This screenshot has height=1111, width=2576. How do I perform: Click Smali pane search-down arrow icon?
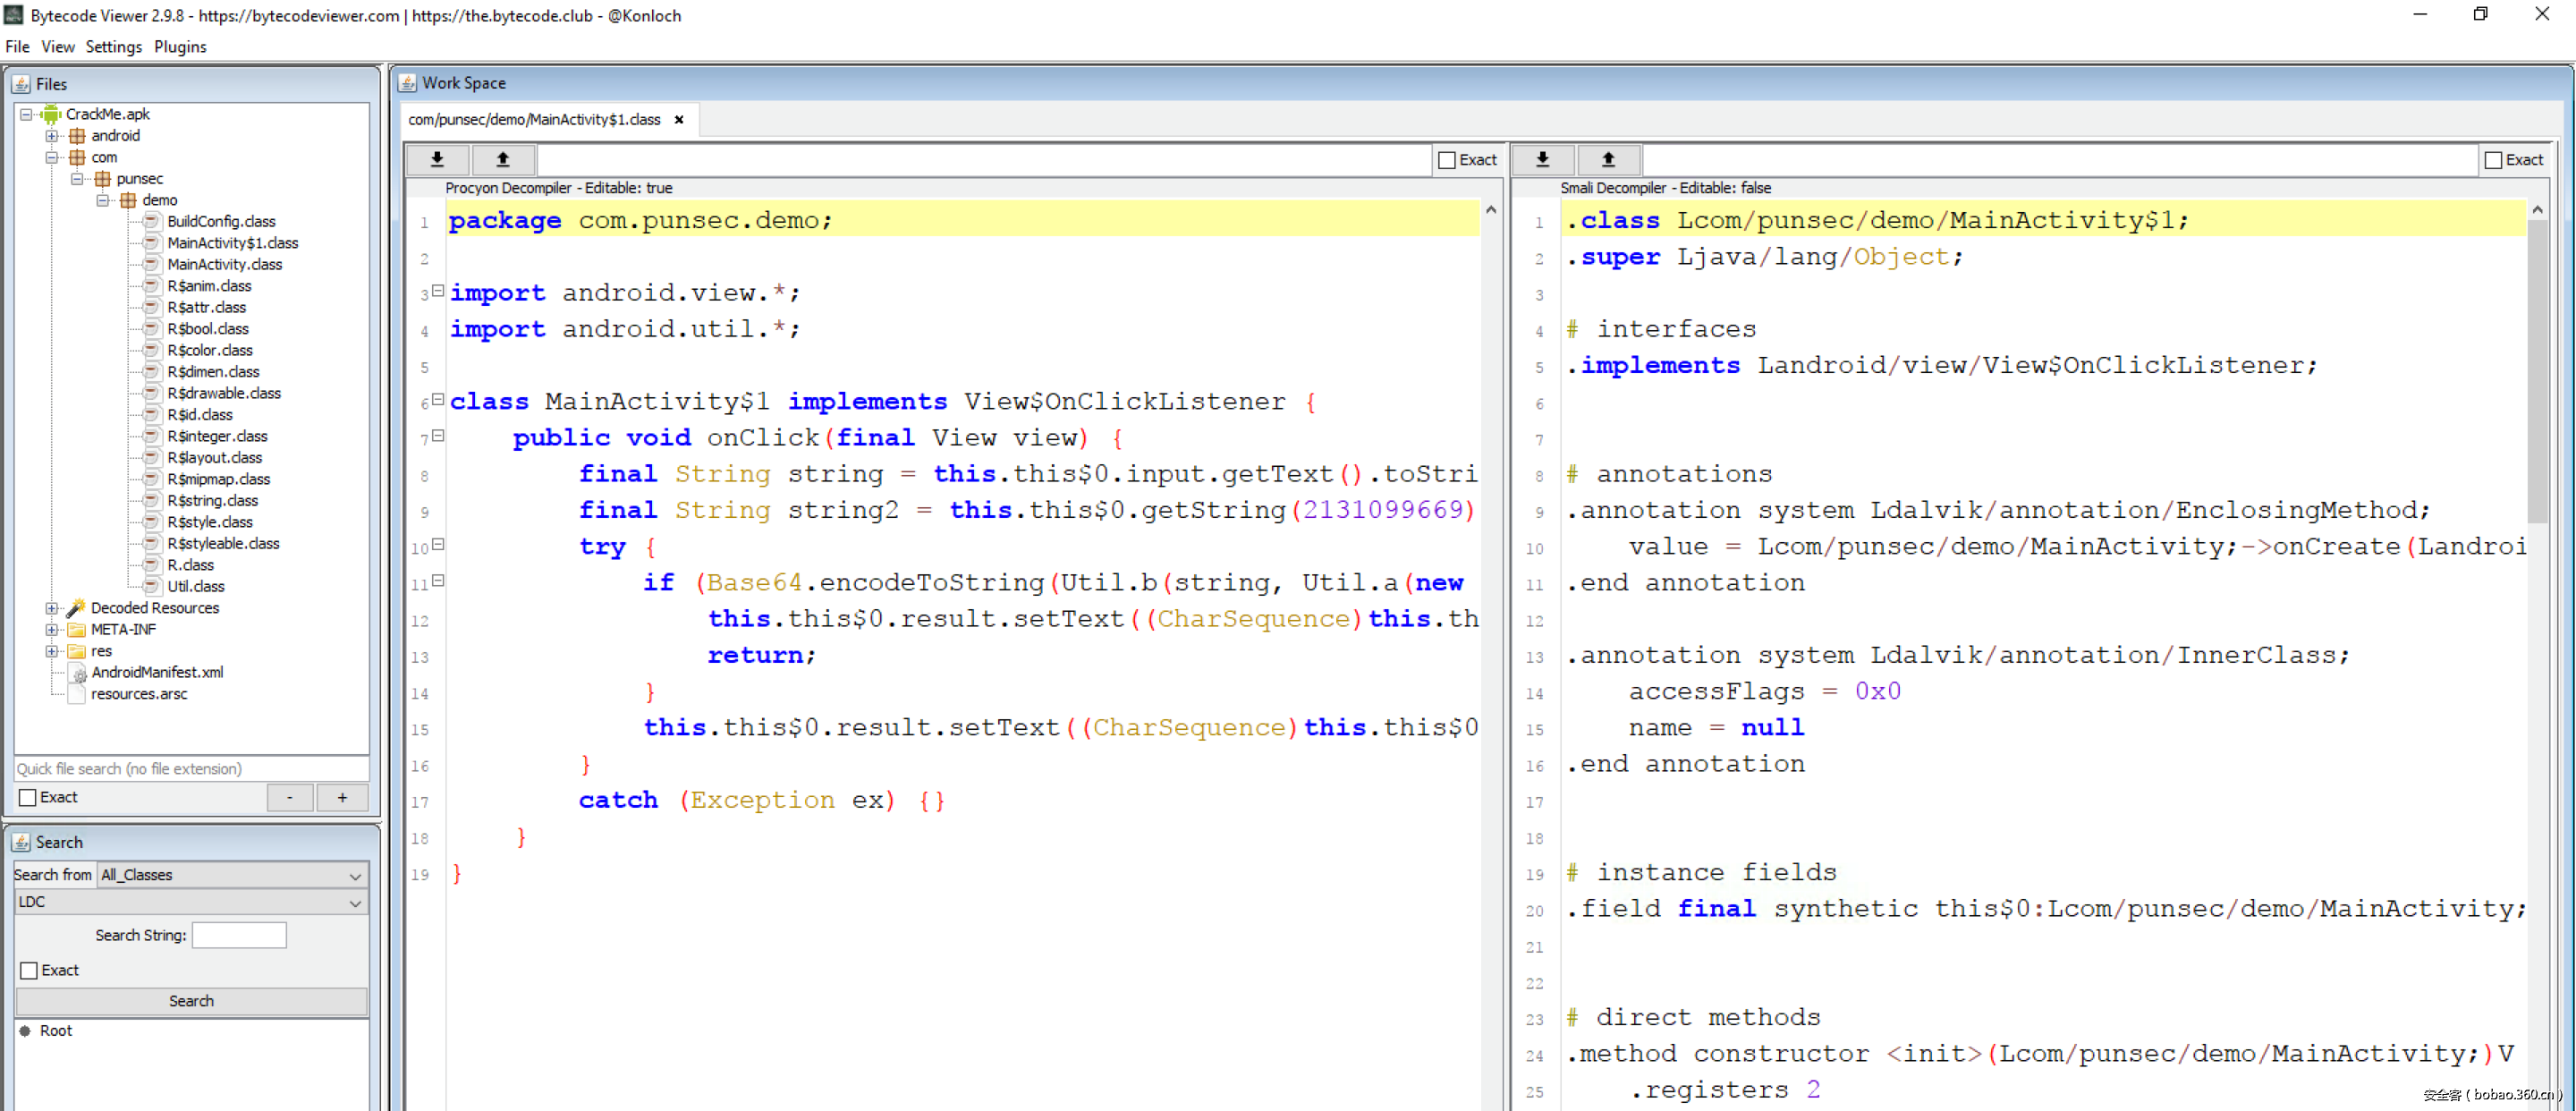(1542, 159)
